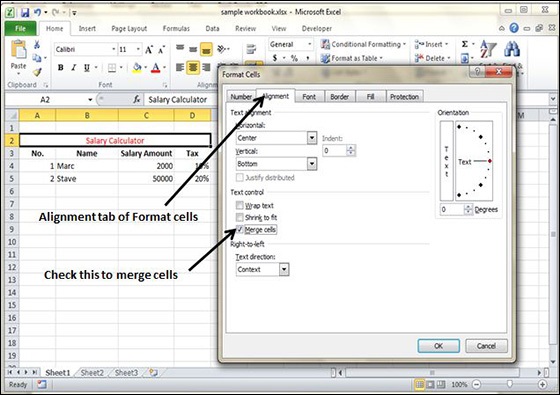Click the vertical Text orientation box
Screen dimensions: 560x395
coord(446,161)
